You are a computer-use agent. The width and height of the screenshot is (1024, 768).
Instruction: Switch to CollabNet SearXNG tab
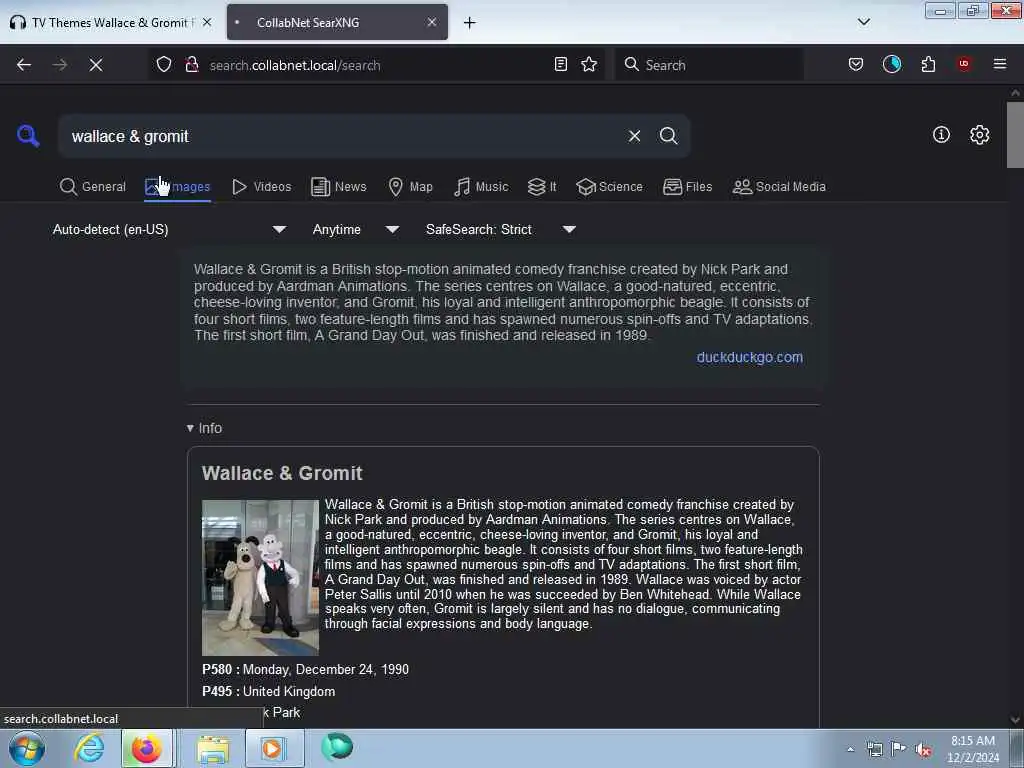click(337, 22)
